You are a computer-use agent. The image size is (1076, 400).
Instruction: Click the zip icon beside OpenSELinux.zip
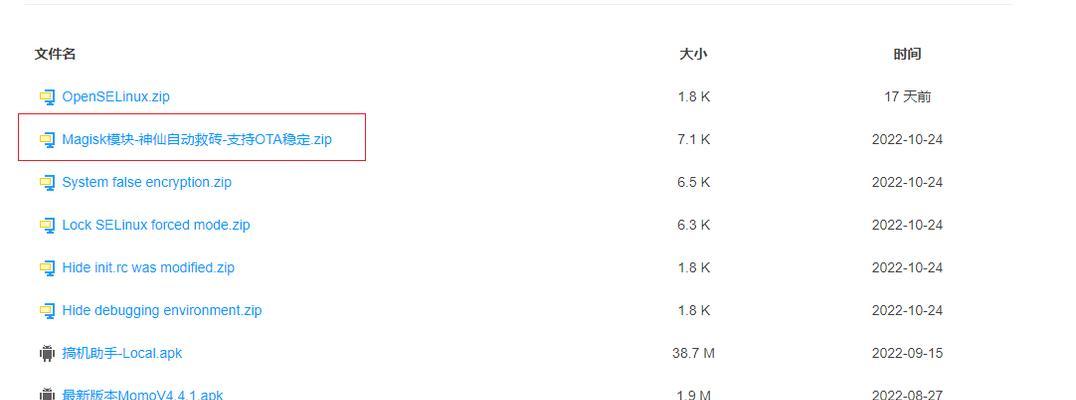coord(47,97)
